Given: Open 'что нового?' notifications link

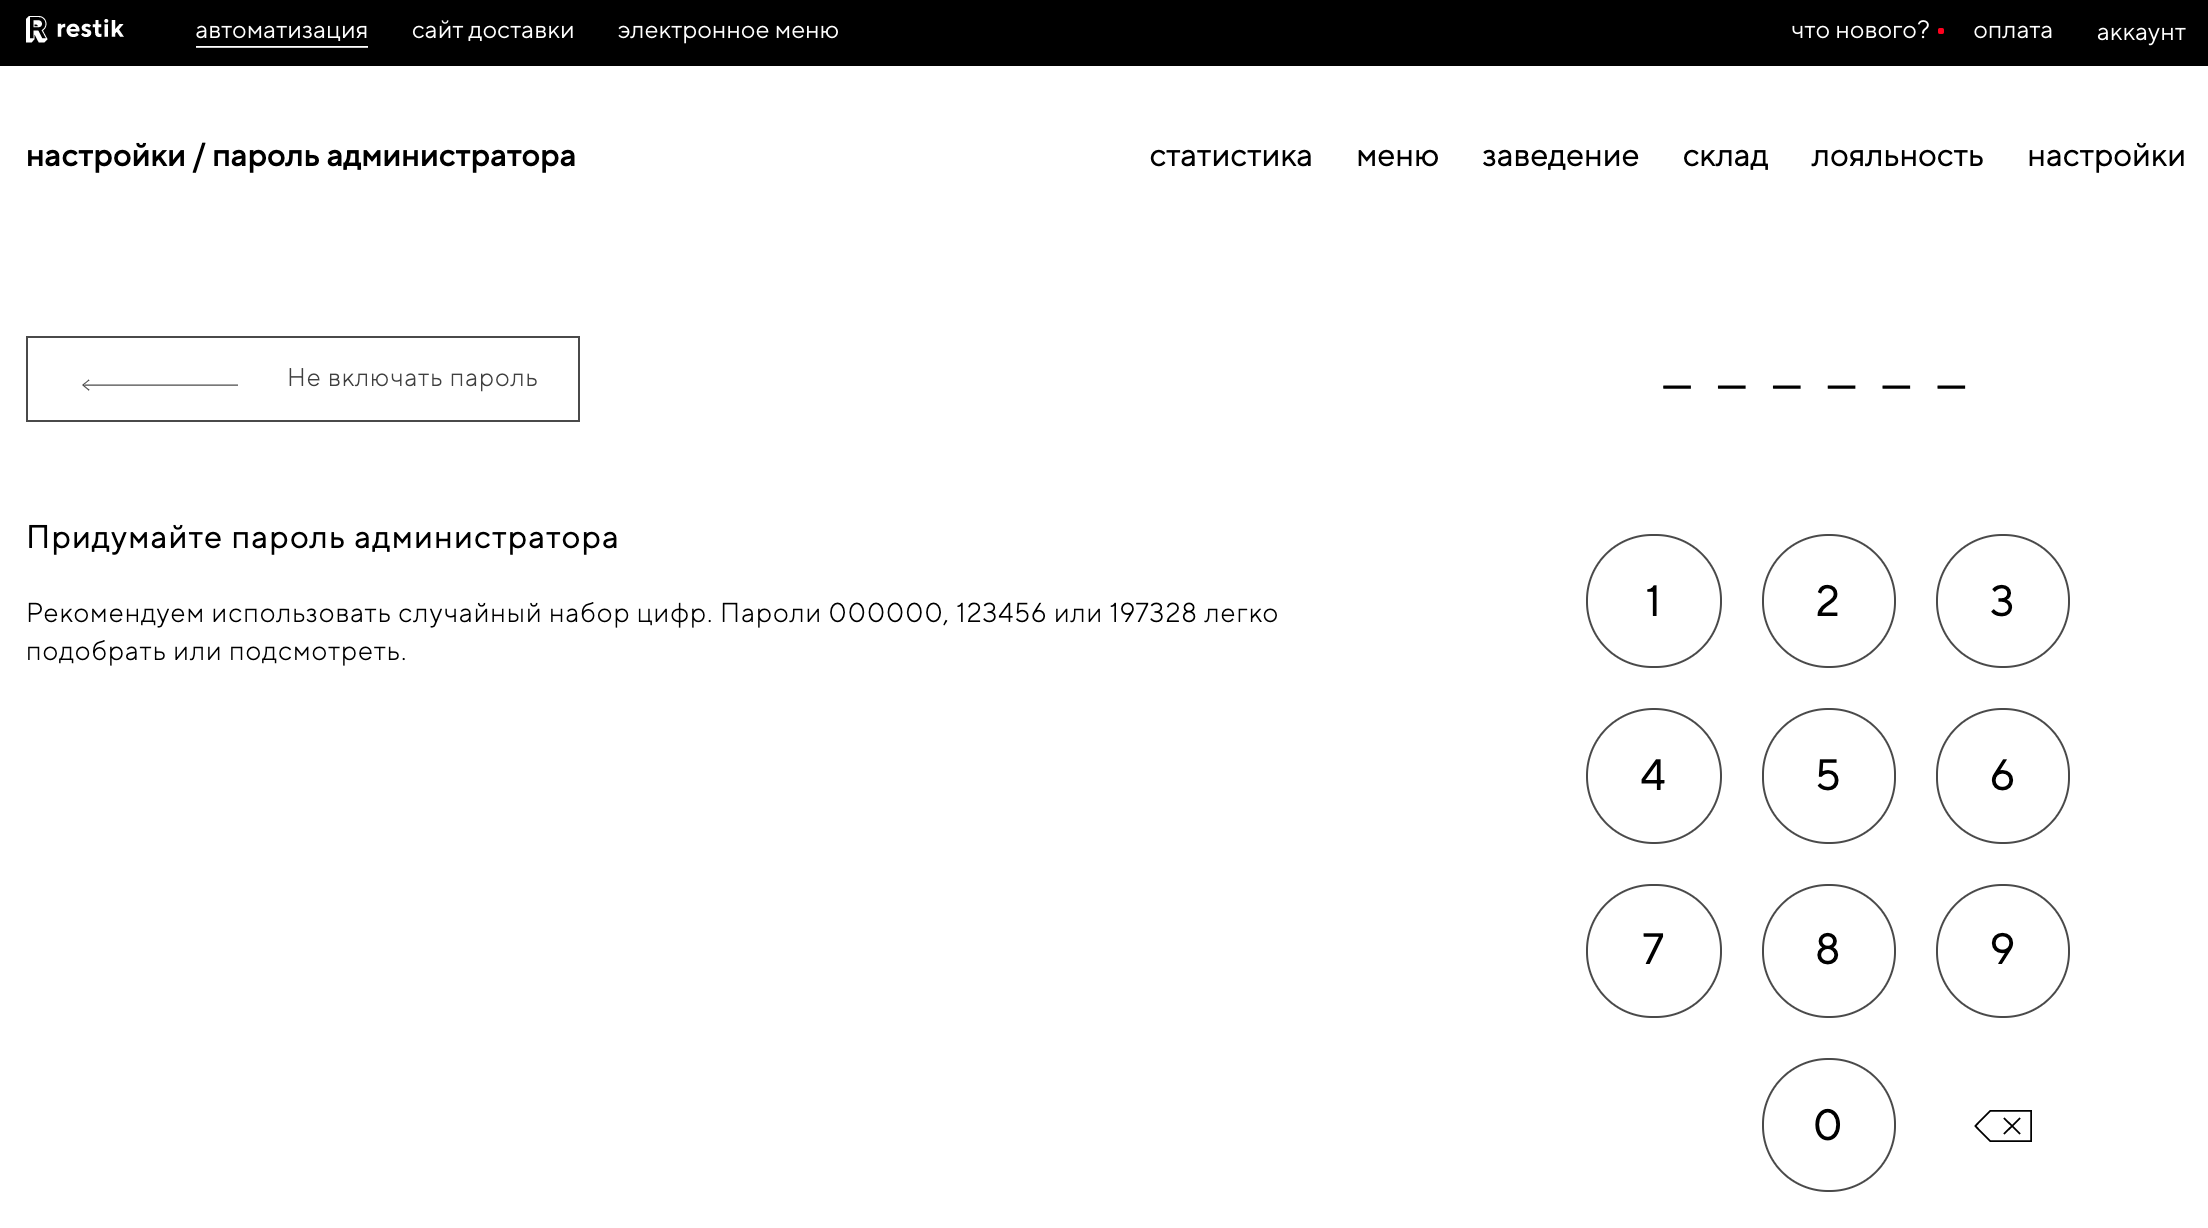Looking at the screenshot, I should pyautogui.click(x=1859, y=31).
